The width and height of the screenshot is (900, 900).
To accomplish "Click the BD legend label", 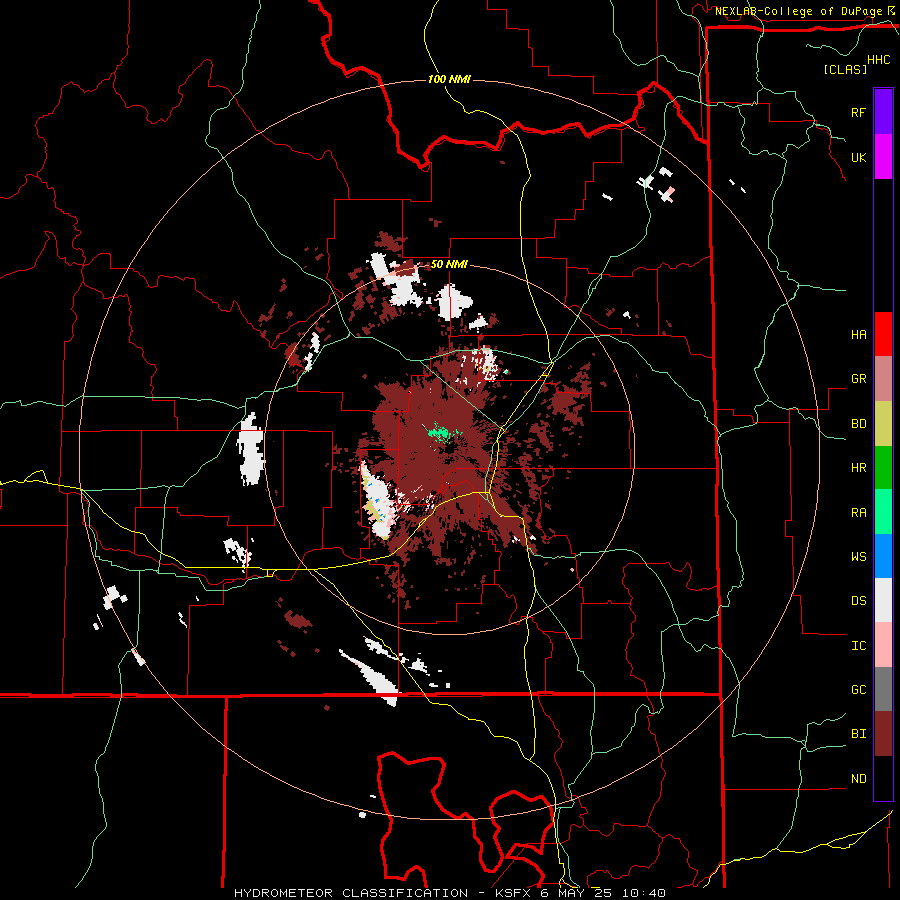I will pyautogui.click(x=858, y=424).
